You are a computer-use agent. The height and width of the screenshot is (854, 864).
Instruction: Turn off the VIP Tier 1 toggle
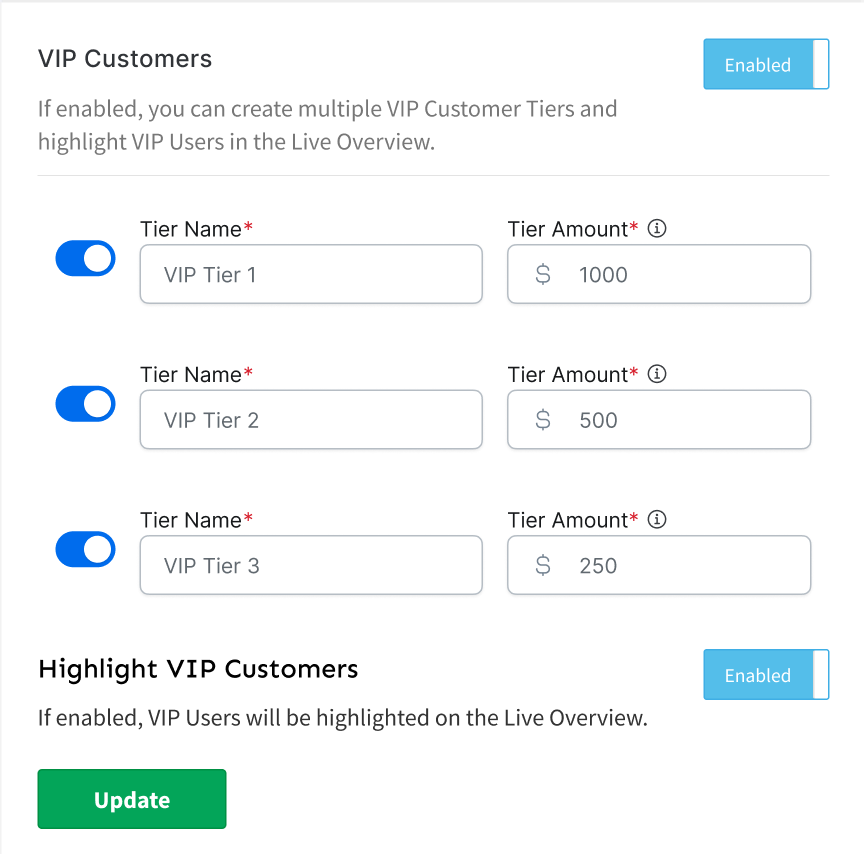(85, 259)
